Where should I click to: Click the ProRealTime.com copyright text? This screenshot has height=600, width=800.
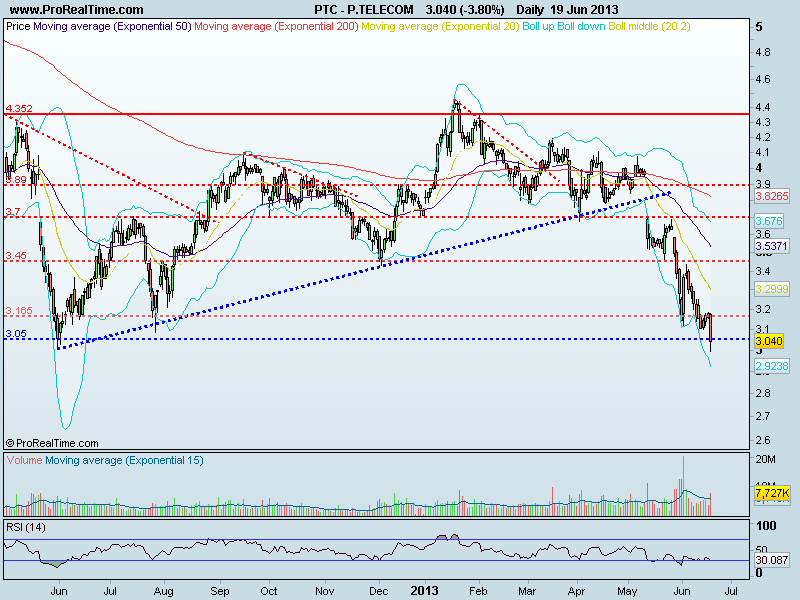(52, 443)
